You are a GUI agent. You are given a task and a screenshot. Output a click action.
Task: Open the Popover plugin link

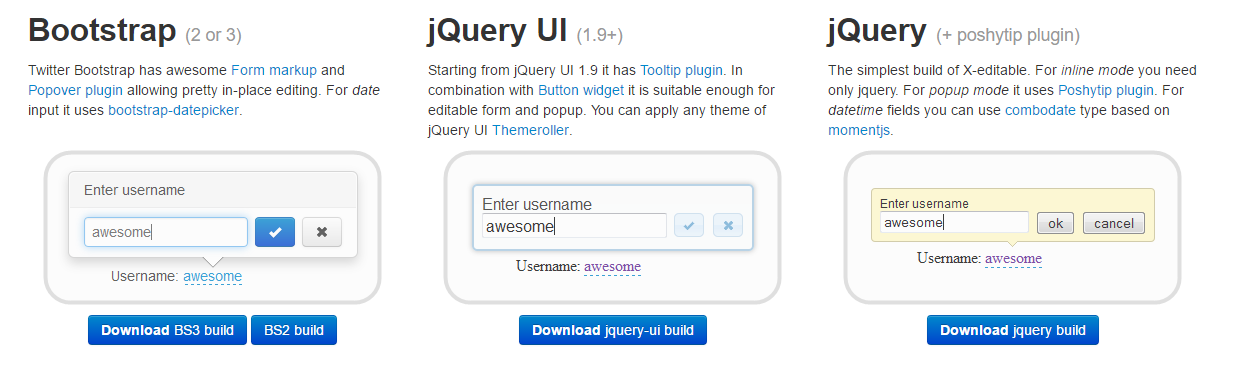point(76,91)
